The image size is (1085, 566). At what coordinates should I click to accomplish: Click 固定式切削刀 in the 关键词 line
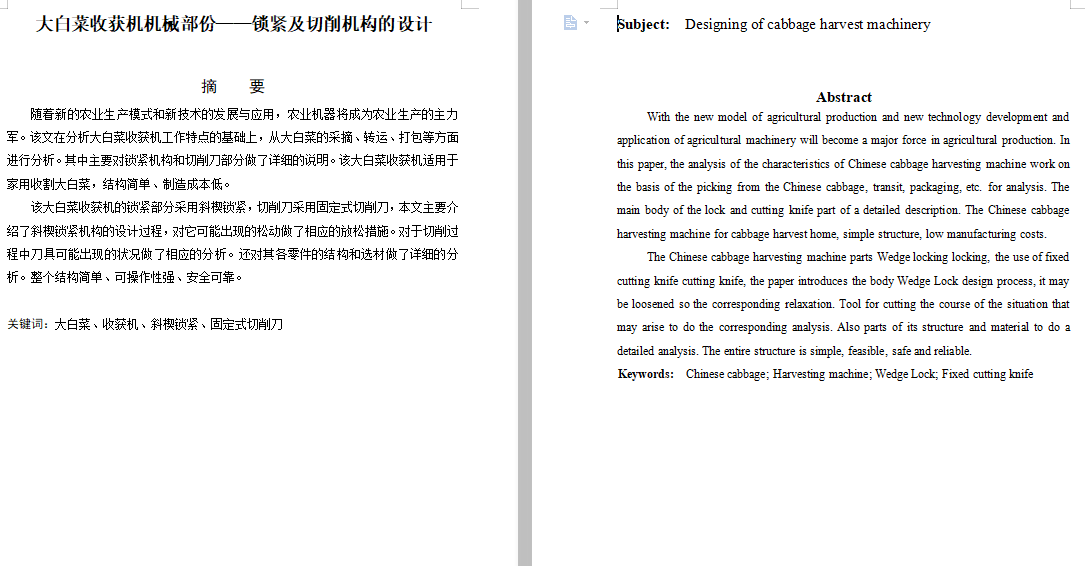coord(247,324)
